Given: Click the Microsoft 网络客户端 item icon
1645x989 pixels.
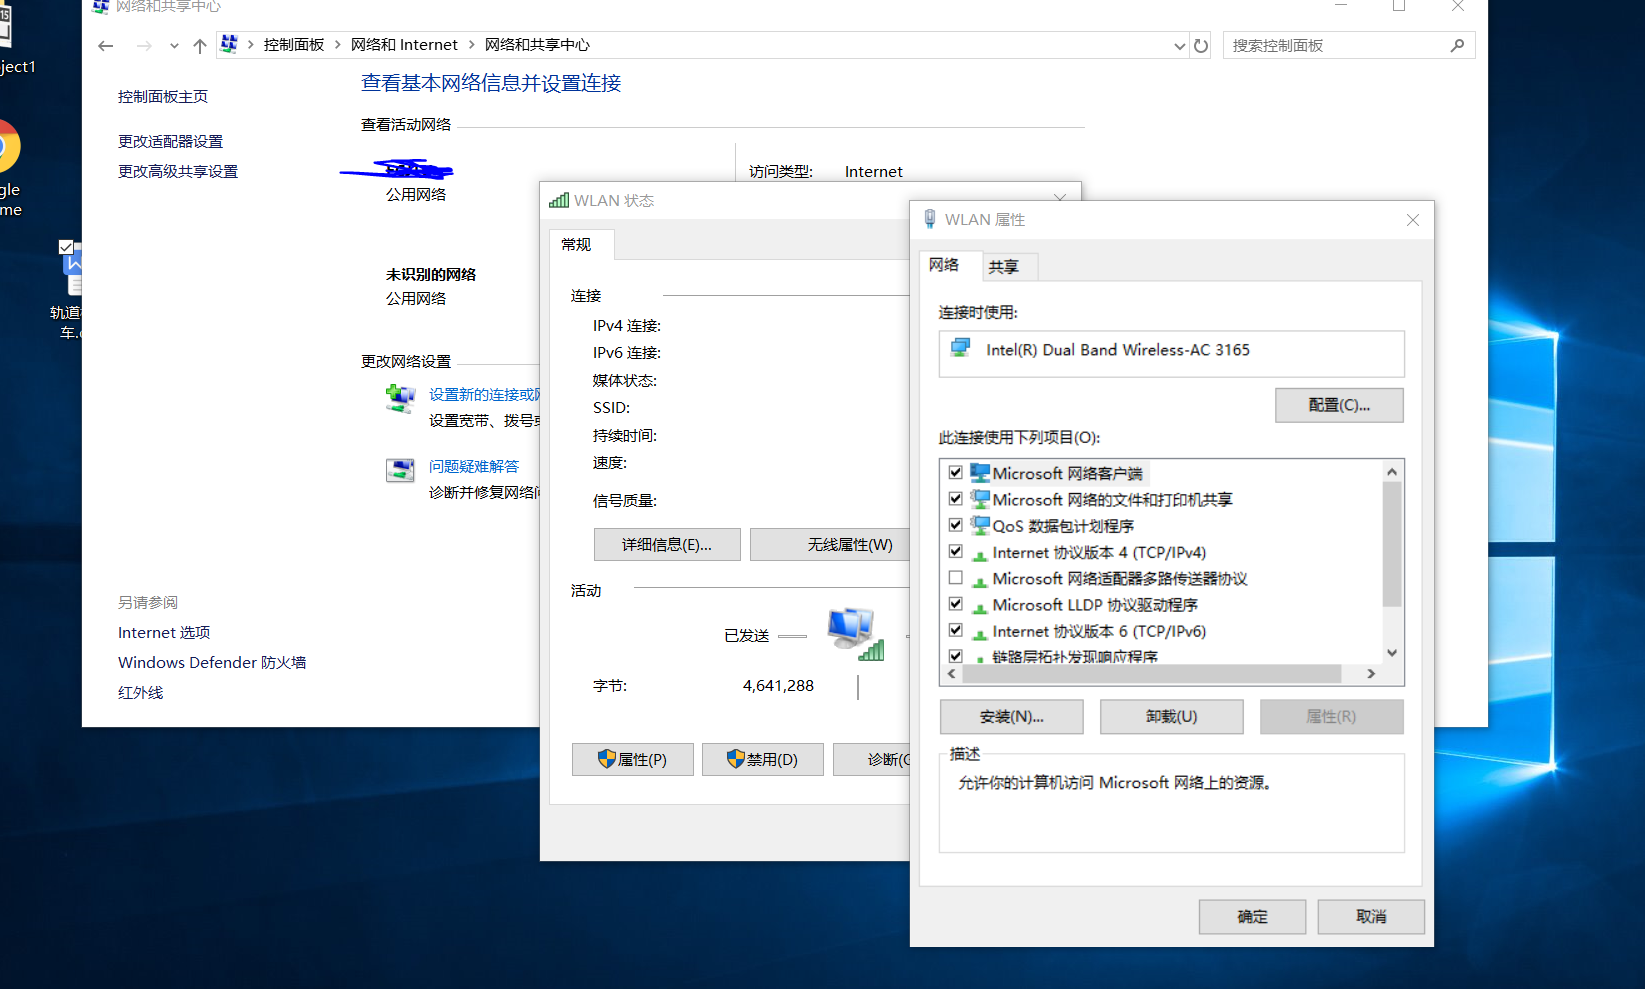Looking at the screenshot, I should tap(980, 473).
